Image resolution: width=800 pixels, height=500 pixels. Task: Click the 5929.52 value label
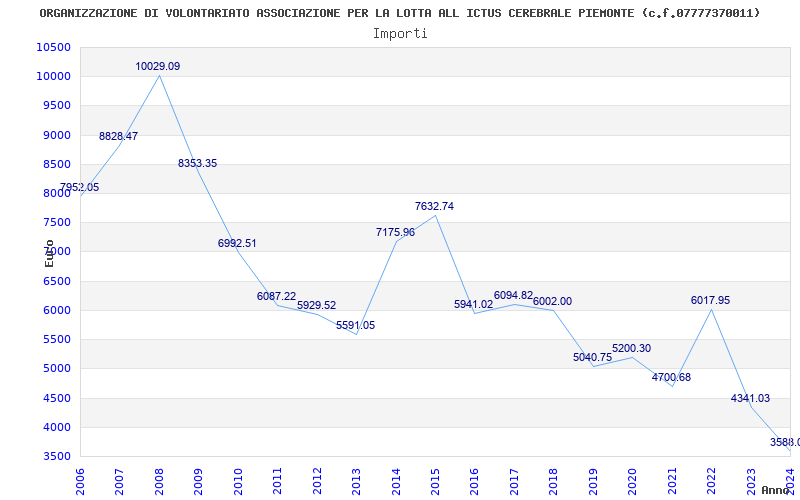(x=316, y=305)
